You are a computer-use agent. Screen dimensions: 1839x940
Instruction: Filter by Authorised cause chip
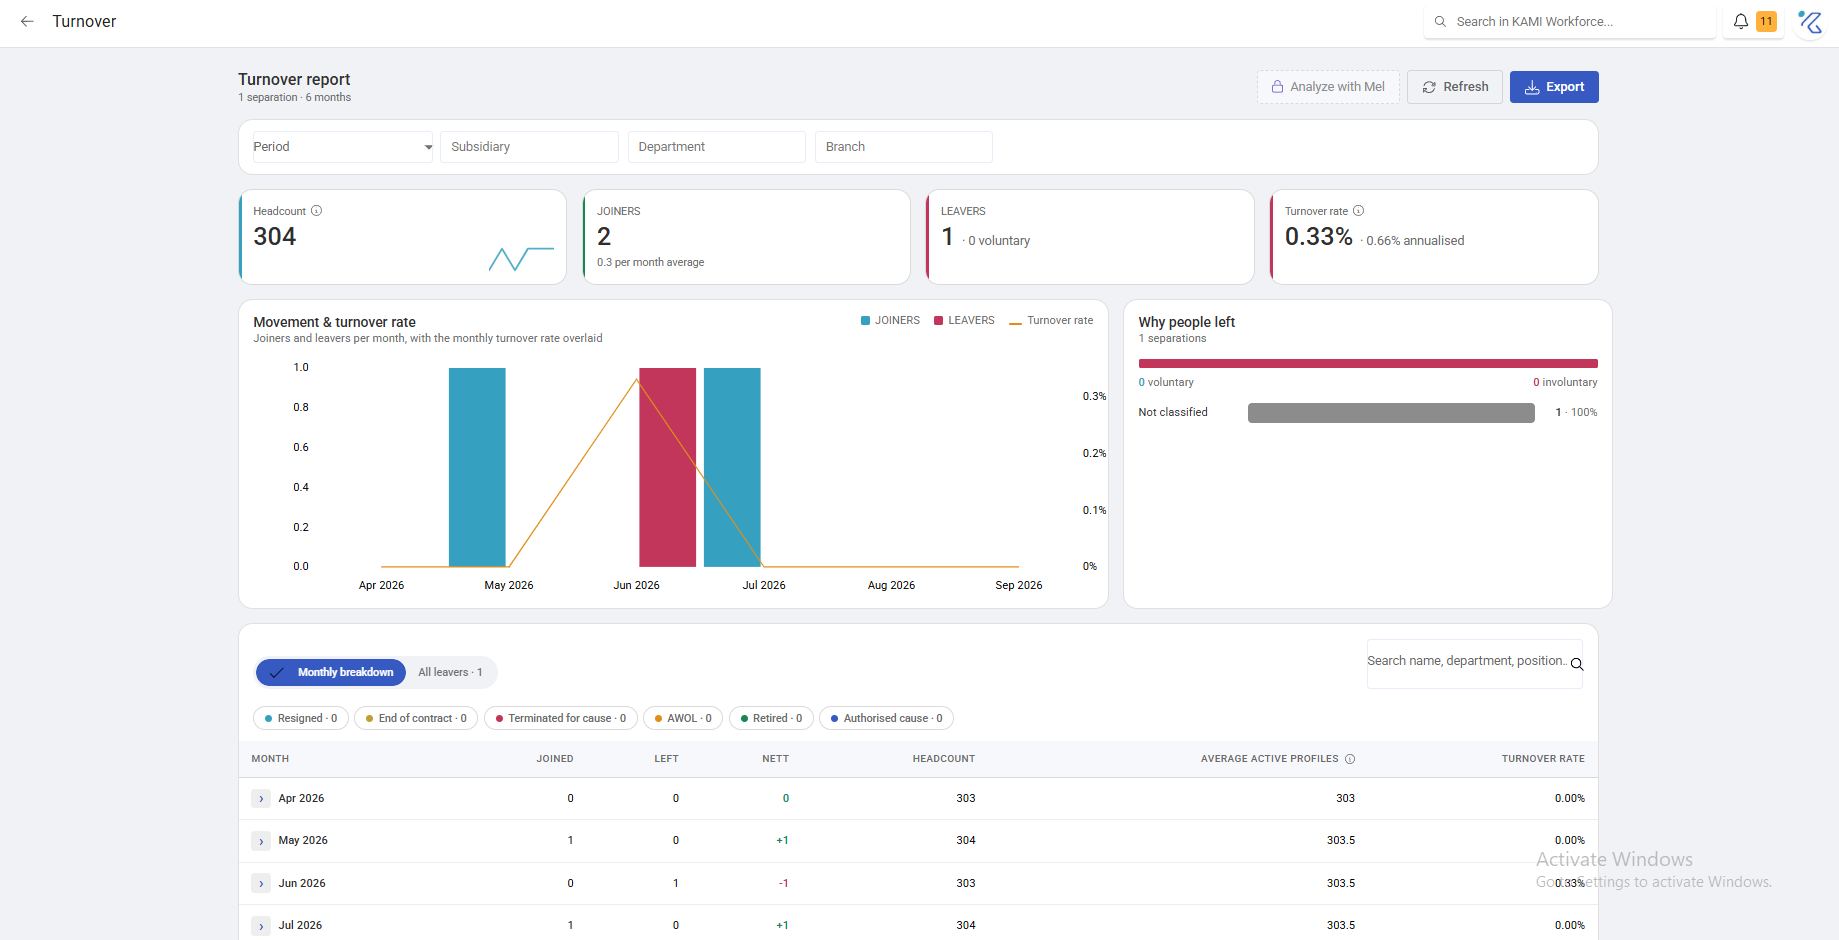point(887,718)
